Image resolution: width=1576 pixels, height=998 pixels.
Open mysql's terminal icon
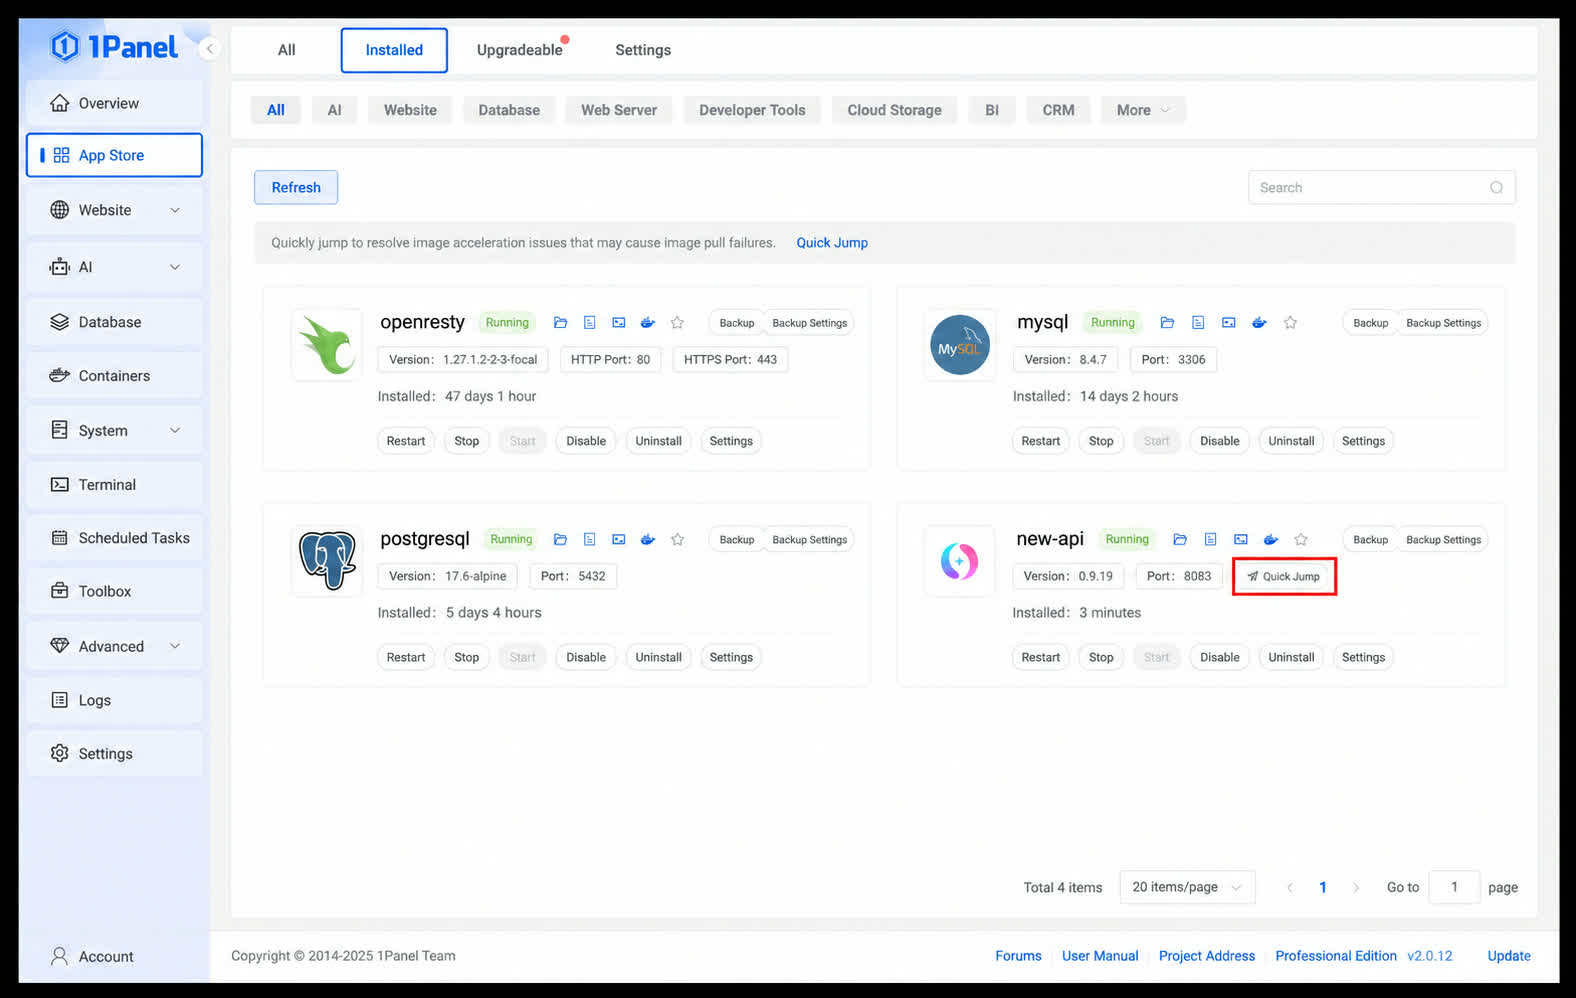click(x=1229, y=323)
